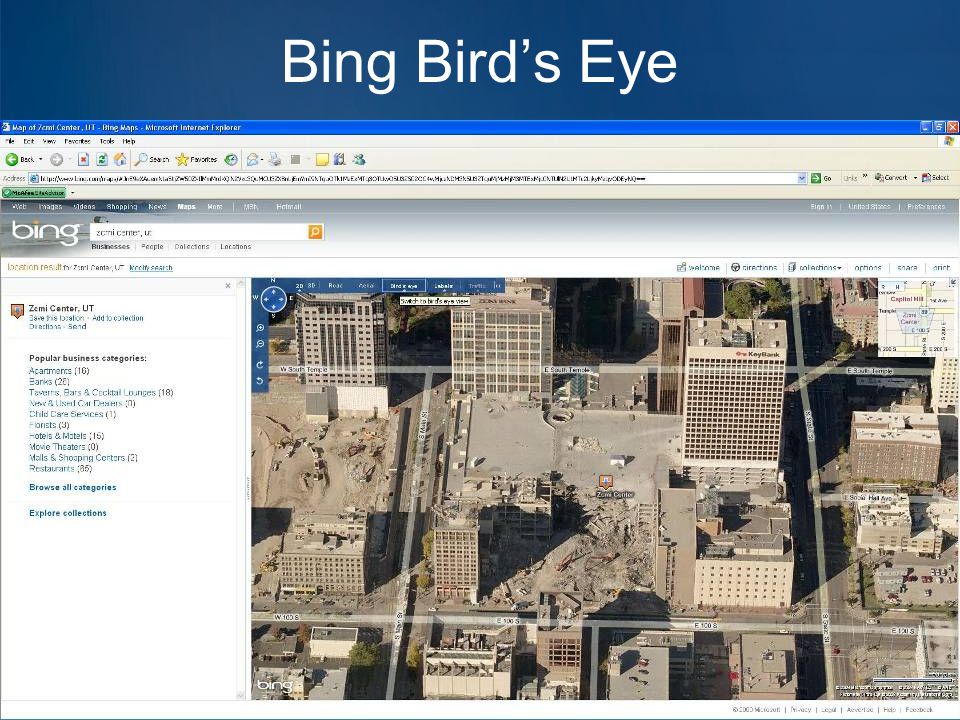This screenshot has width=960, height=720.
Task: Refresh the page with the Refresh icon
Action: [102, 160]
